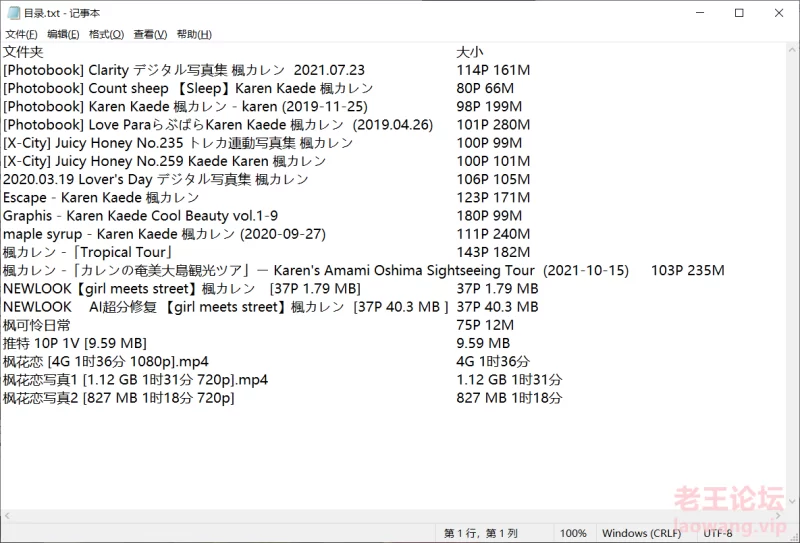The image size is (800, 543).
Task: Click the size value 100P 101M
Action: 493,161
